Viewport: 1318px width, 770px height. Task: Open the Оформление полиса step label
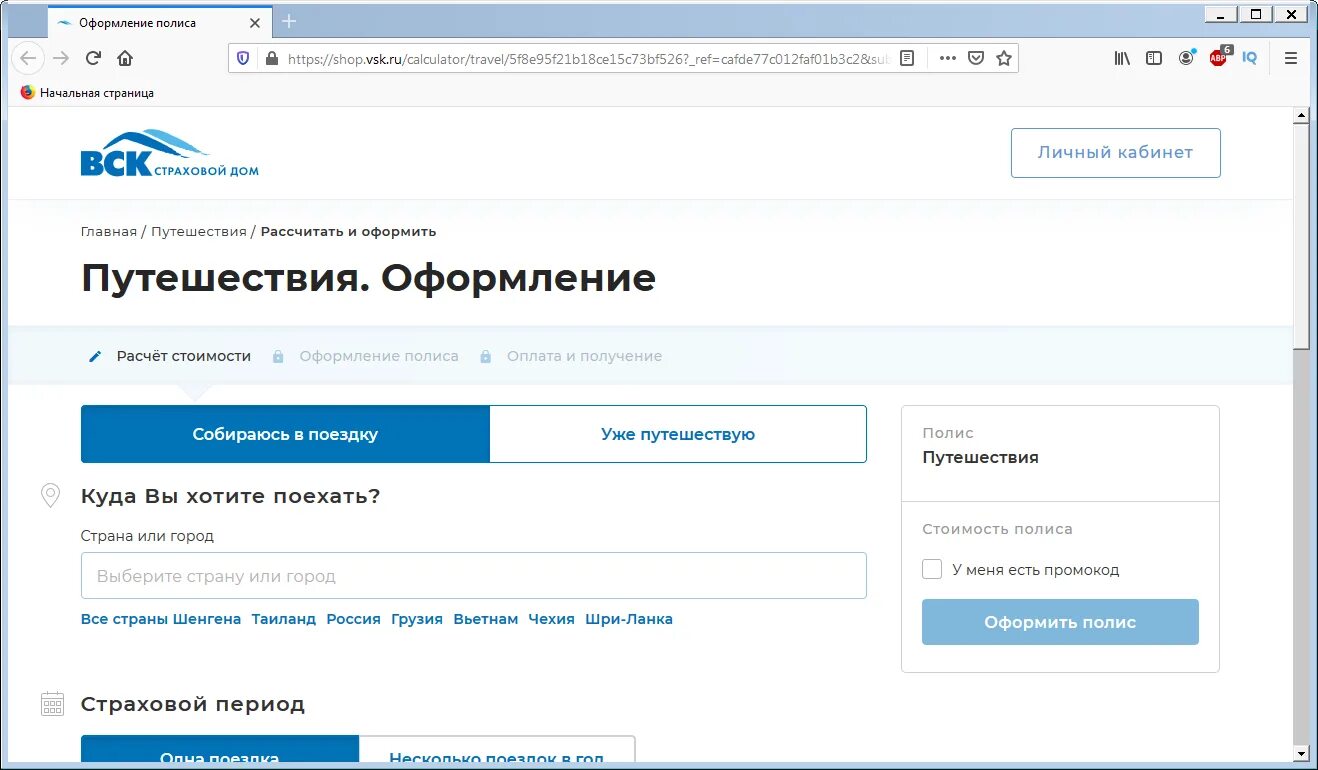click(x=379, y=356)
